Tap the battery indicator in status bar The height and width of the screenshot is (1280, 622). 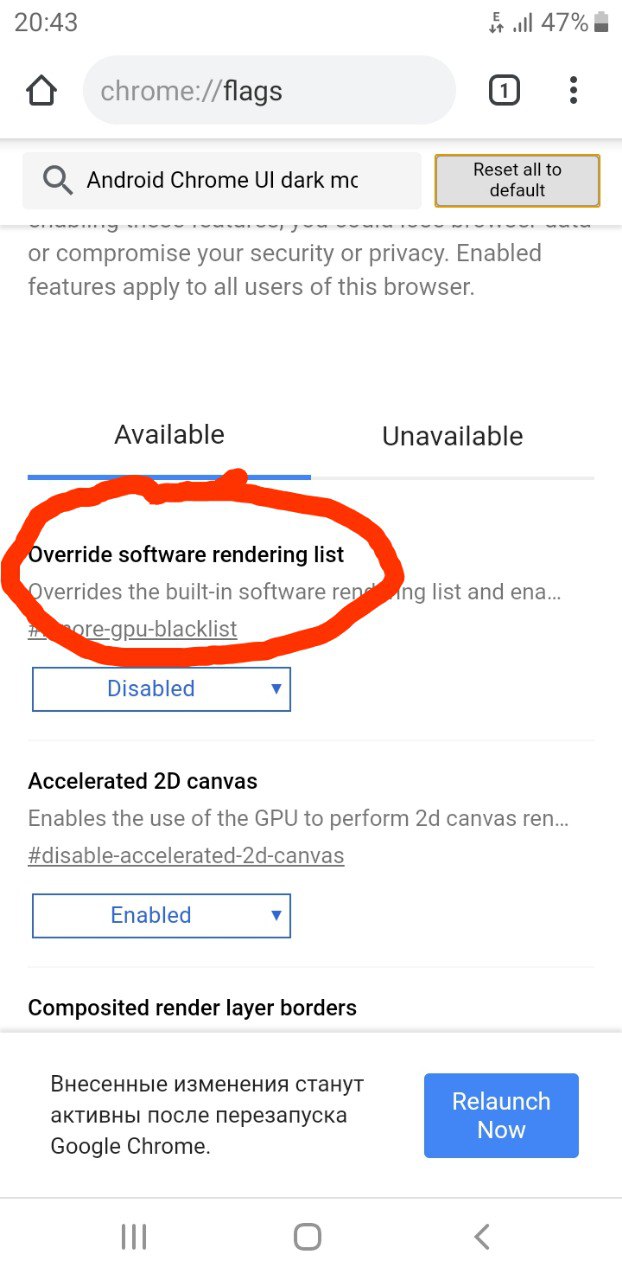point(601,22)
